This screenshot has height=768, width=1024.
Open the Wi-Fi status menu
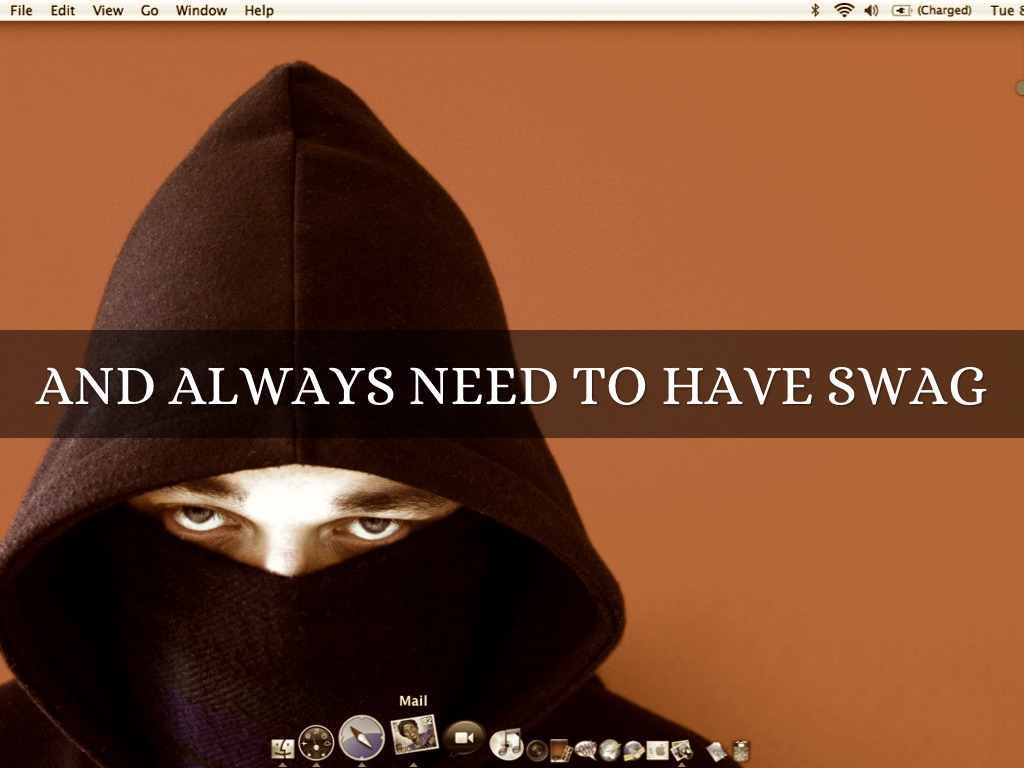point(844,10)
